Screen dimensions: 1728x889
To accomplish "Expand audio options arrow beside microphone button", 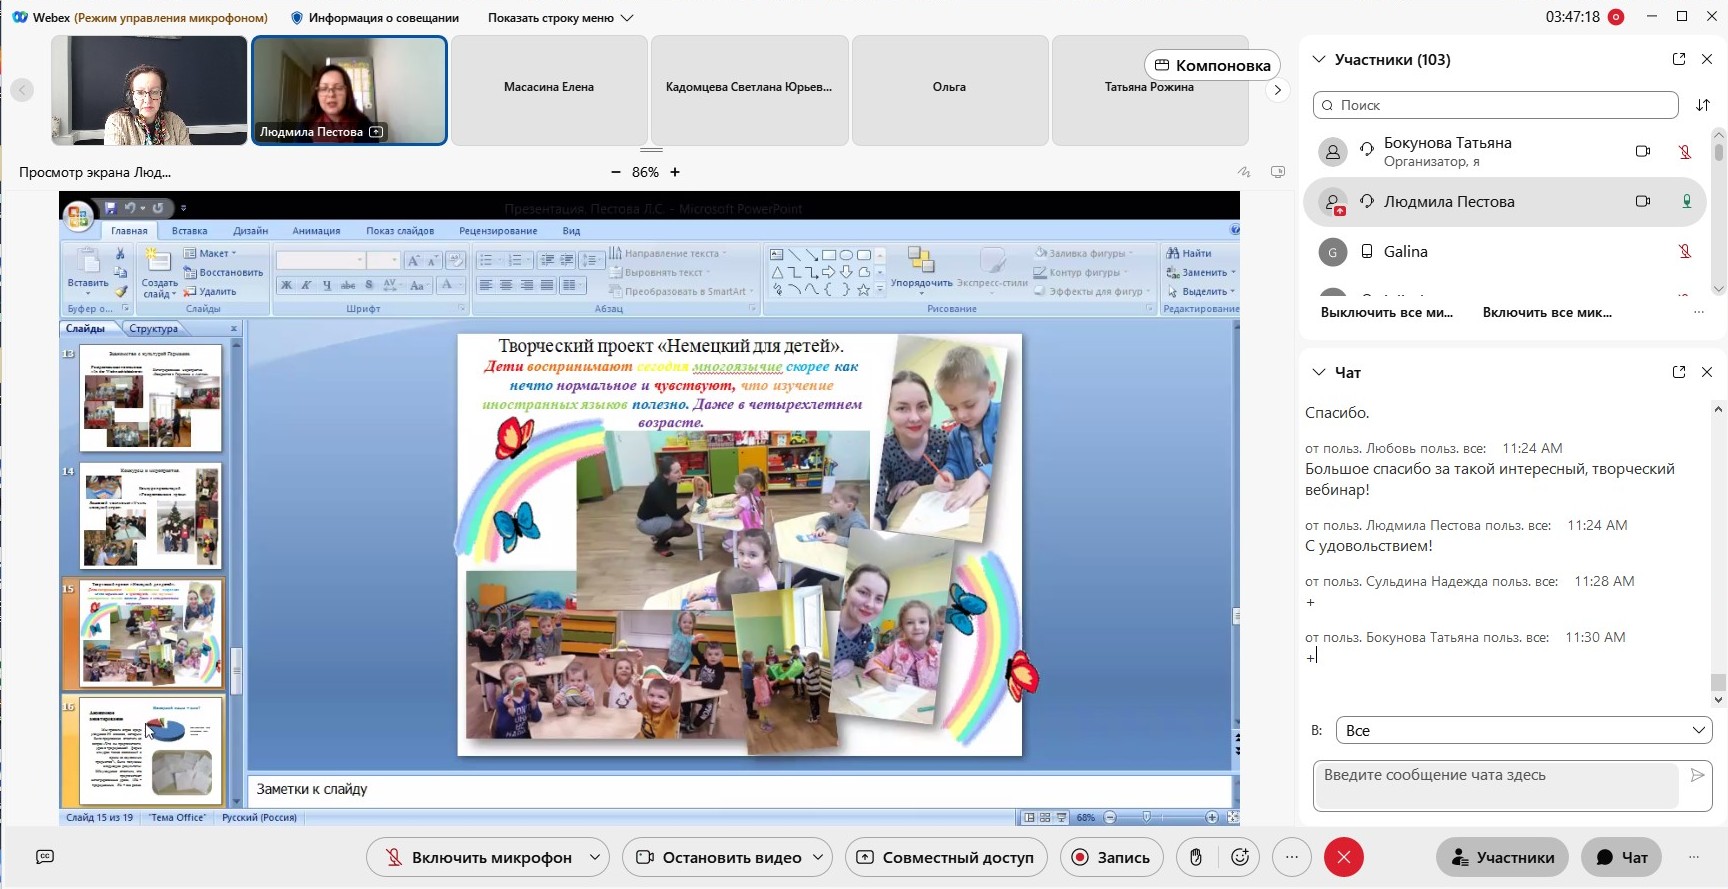I will coord(595,857).
